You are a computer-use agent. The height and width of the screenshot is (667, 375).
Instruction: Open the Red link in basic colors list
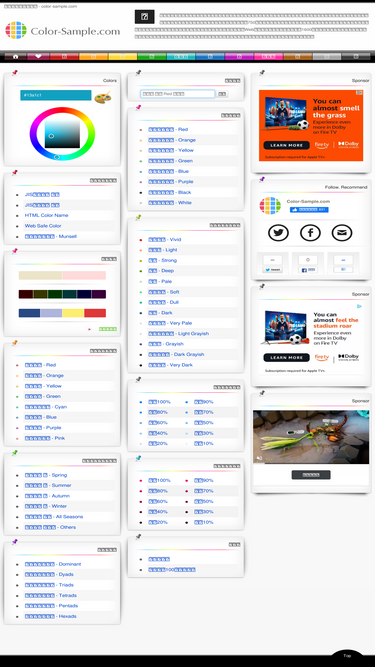click(x=168, y=129)
